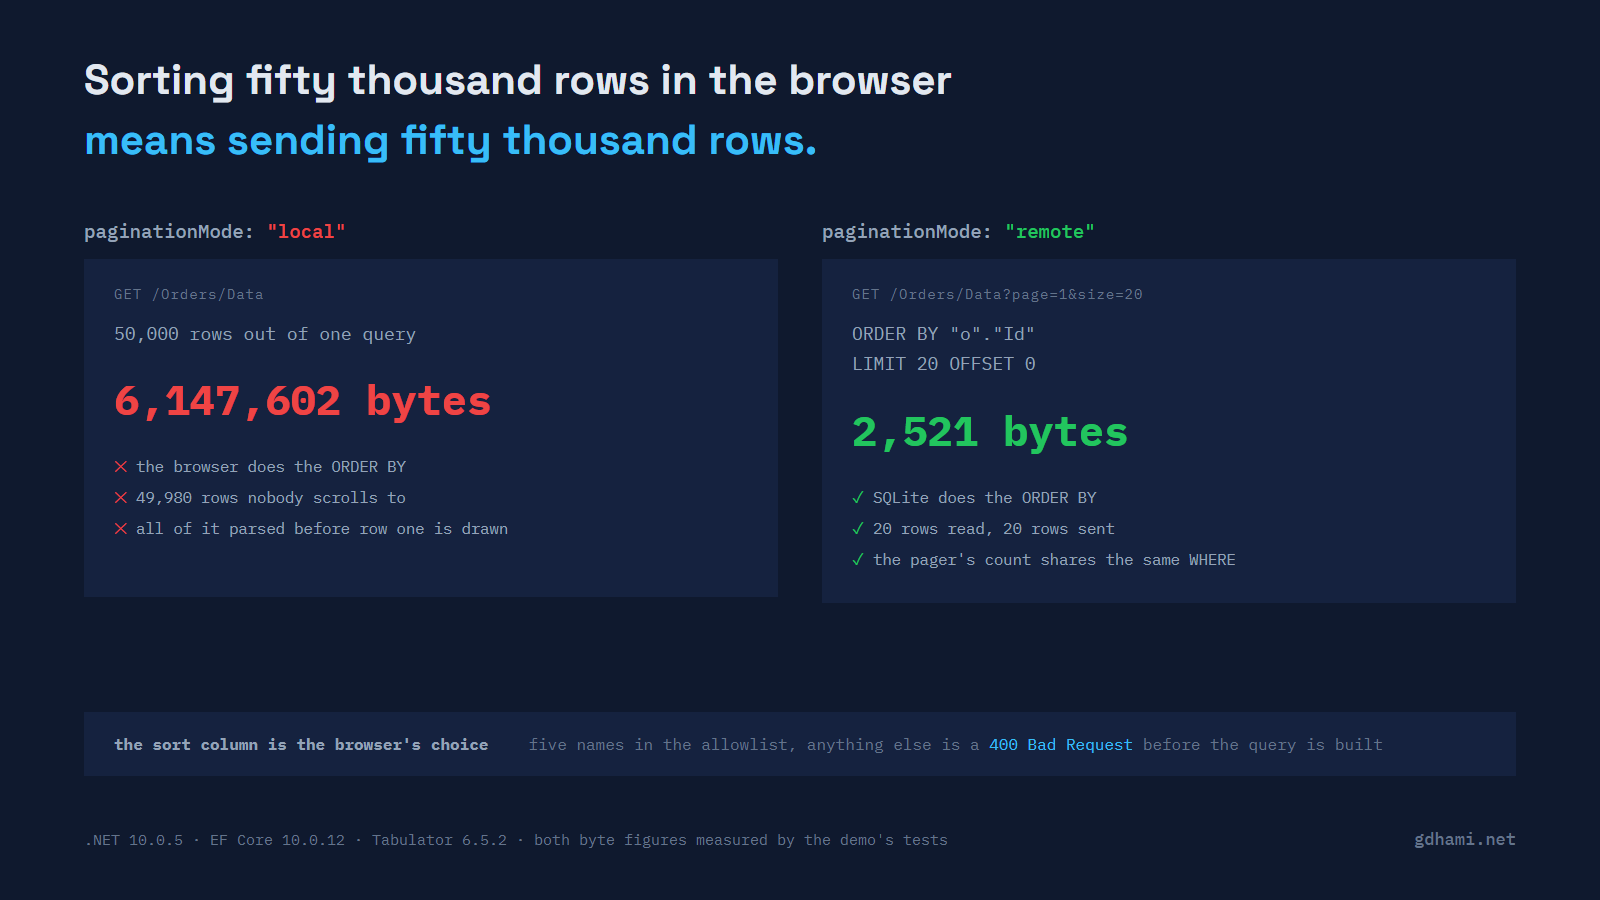The image size is (1600, 900).
Task: Click "all of it parsed before row one is drawn"
Action: coord(322,529)
